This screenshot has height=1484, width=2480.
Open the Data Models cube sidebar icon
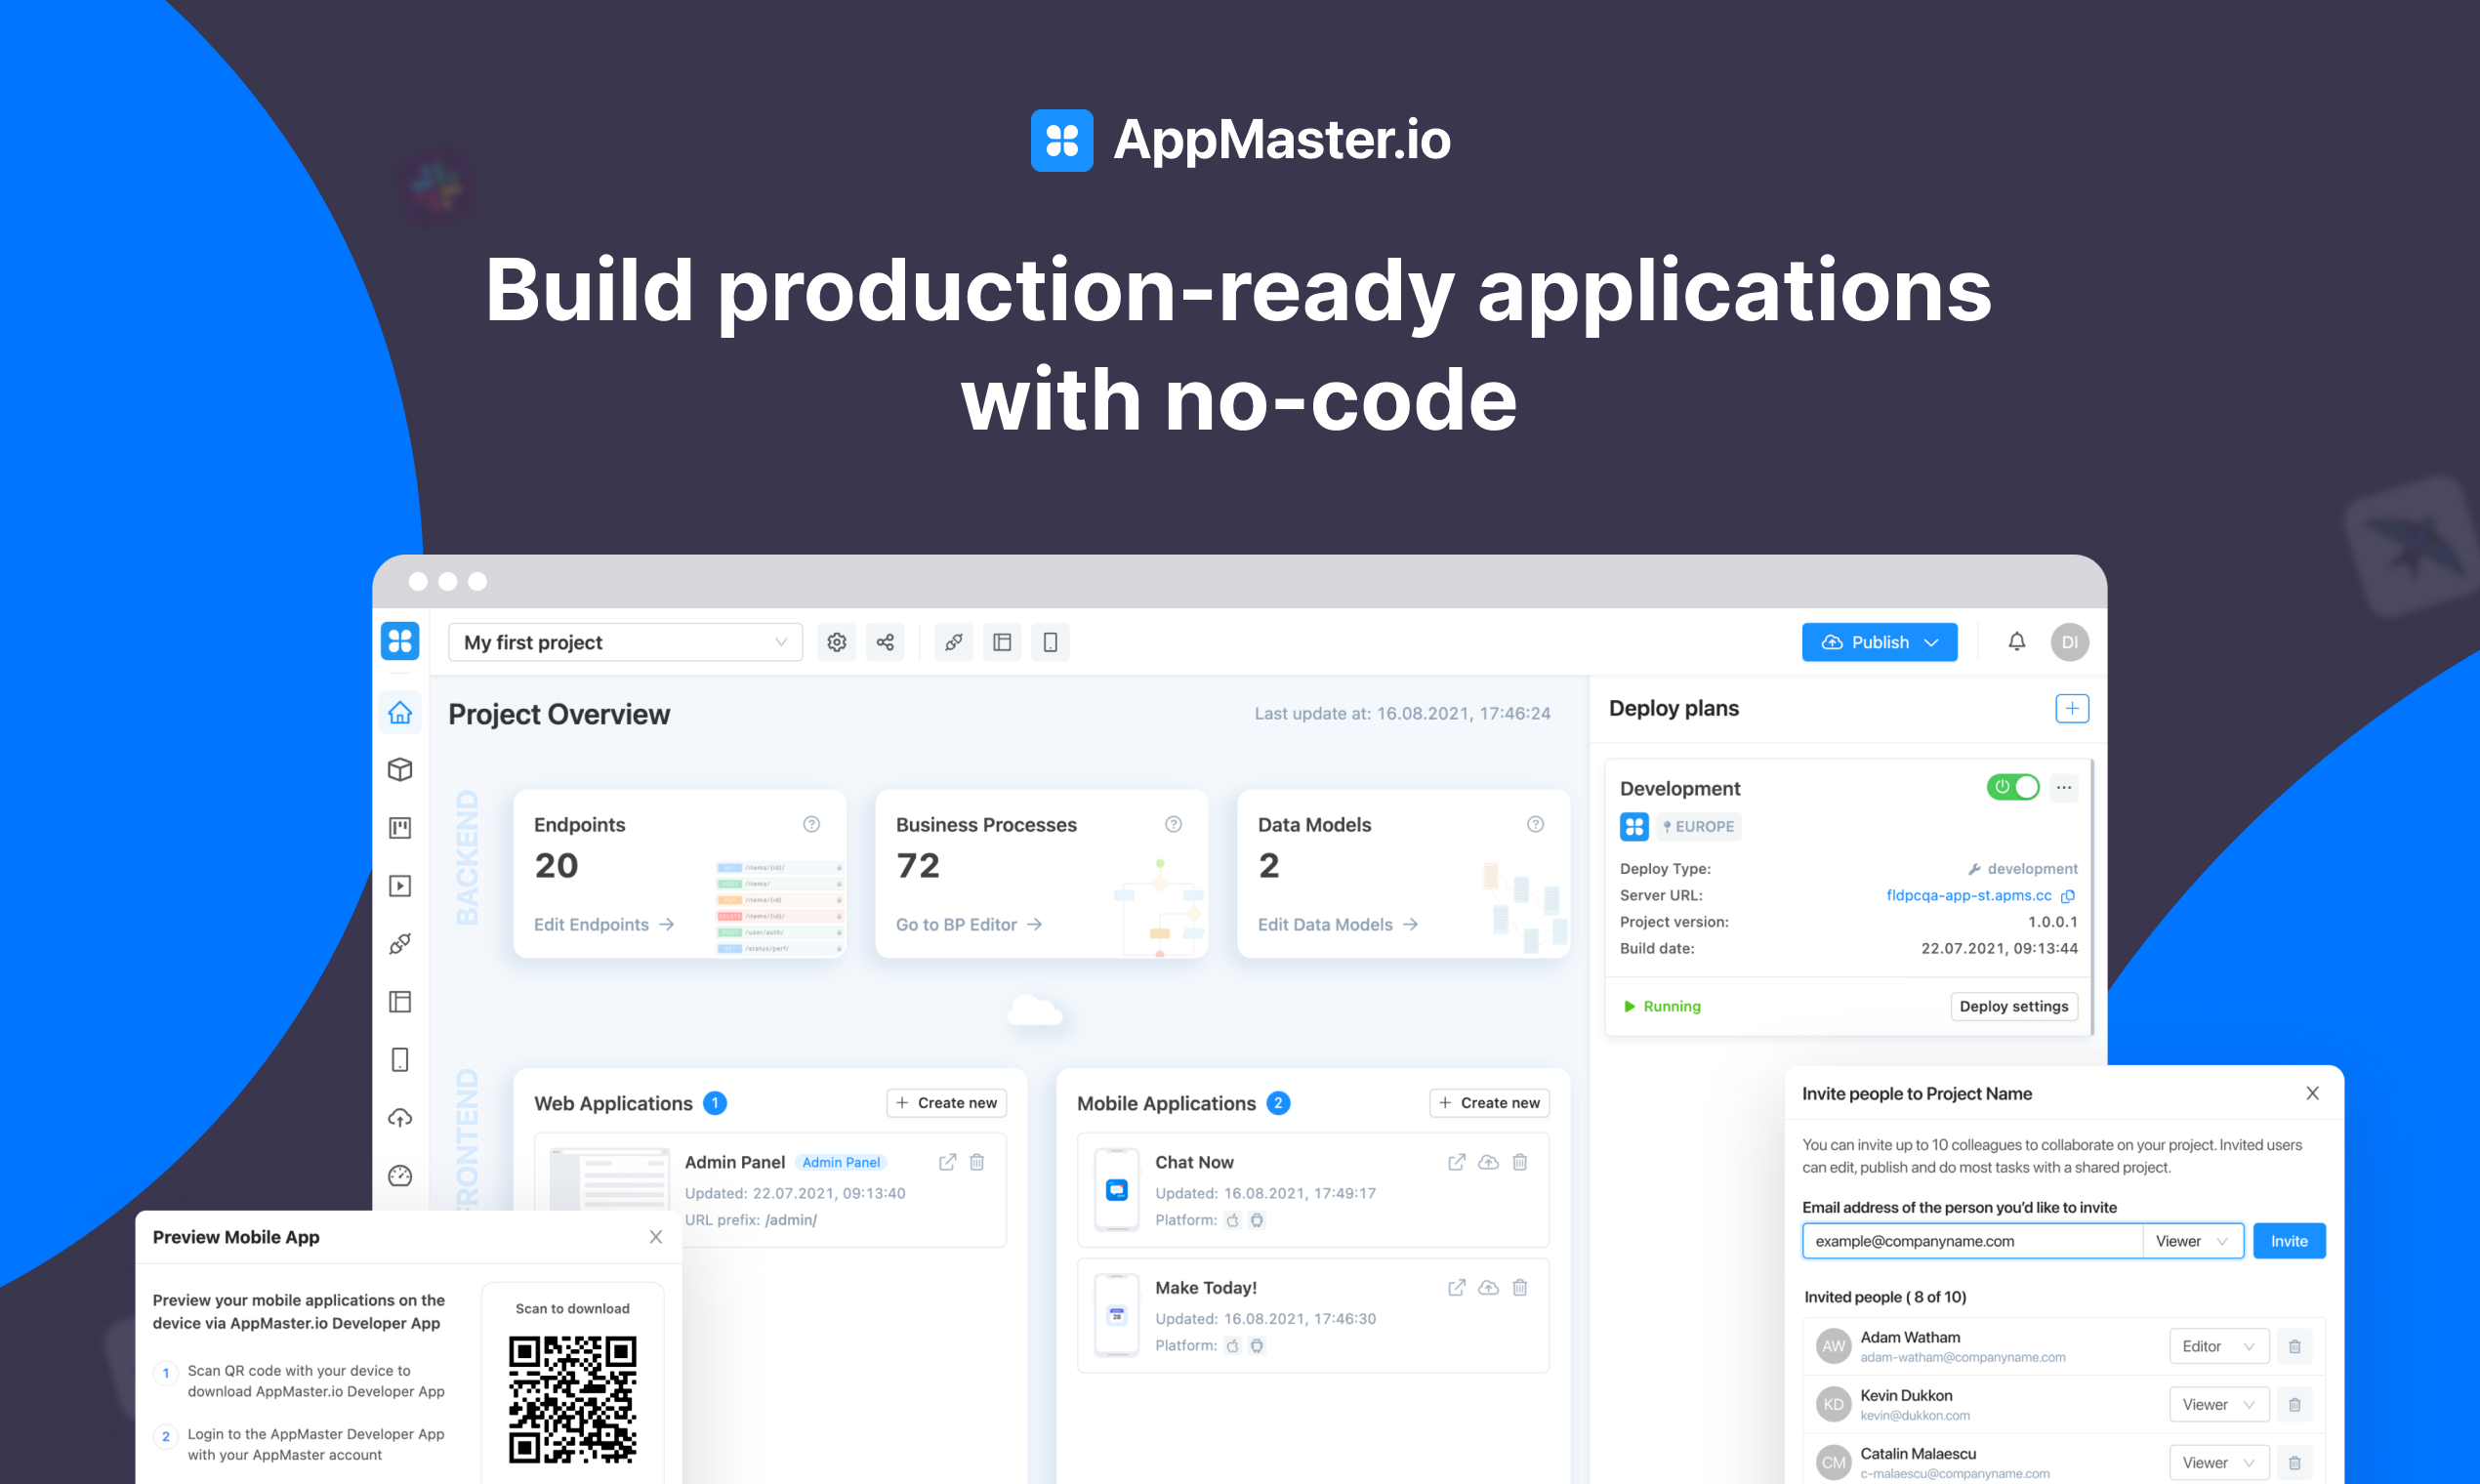(x=400, y=769)
